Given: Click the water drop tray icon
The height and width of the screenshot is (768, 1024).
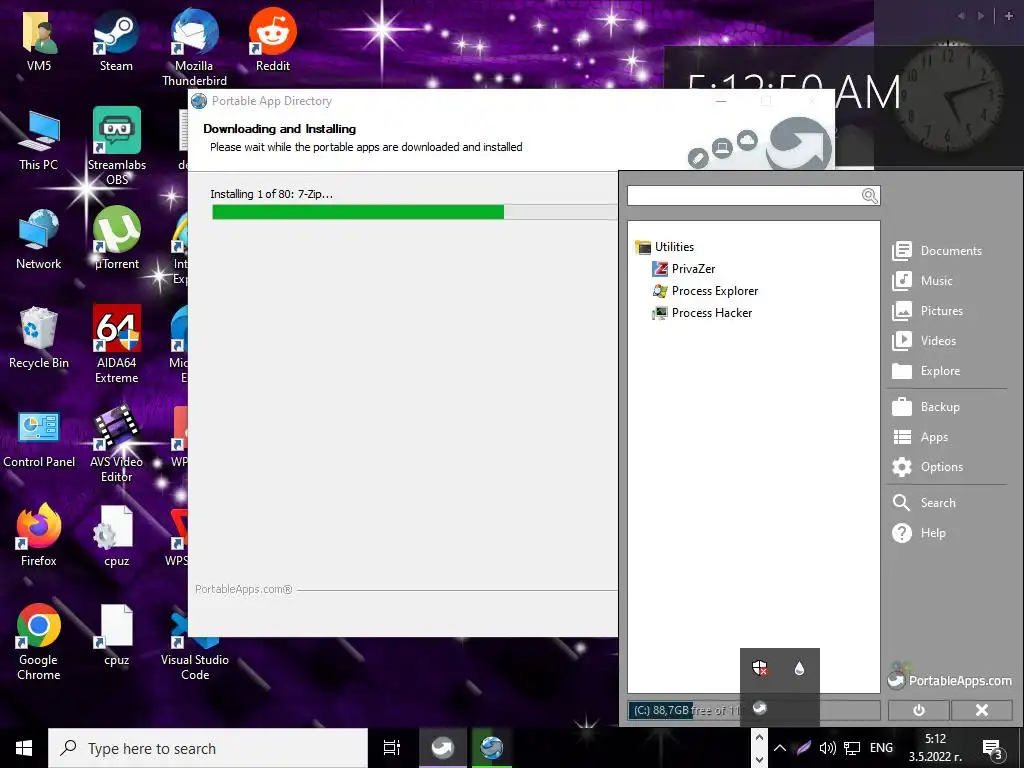Looking at the screenshot, I should pos(799,668).
